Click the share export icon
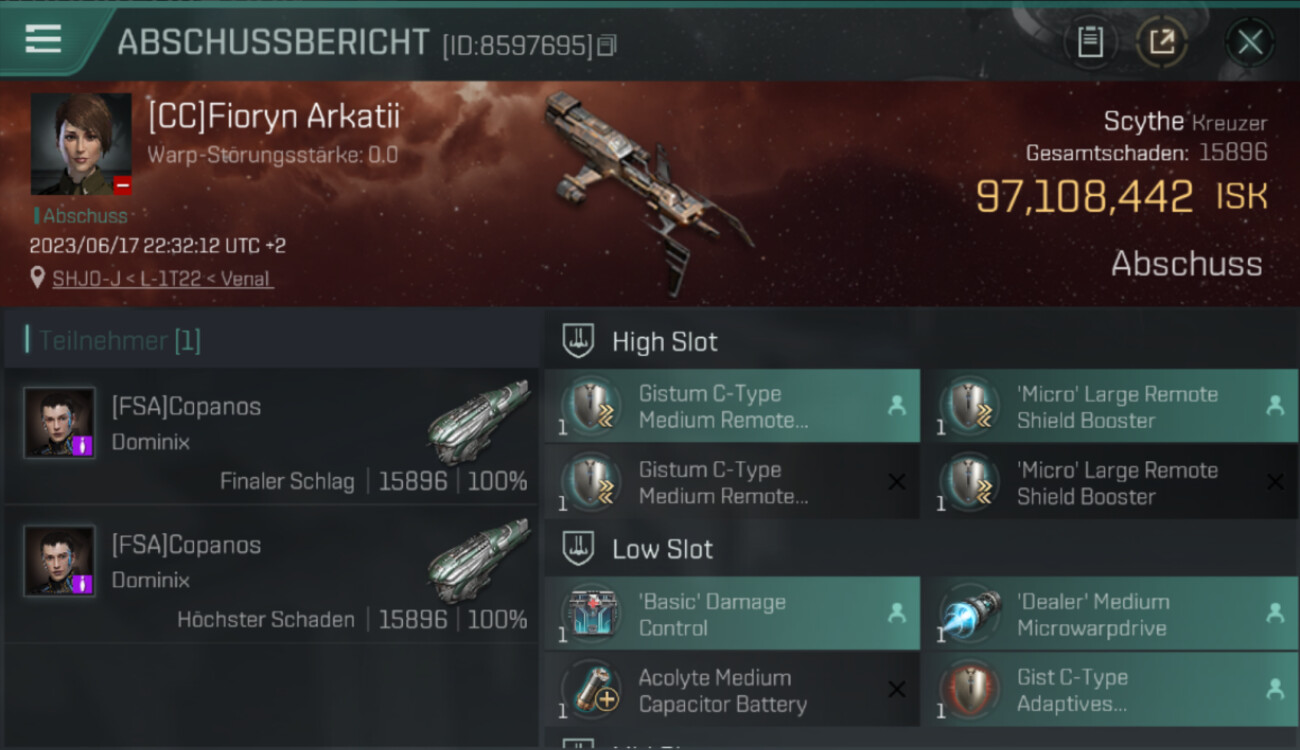 click(1161, 42)
